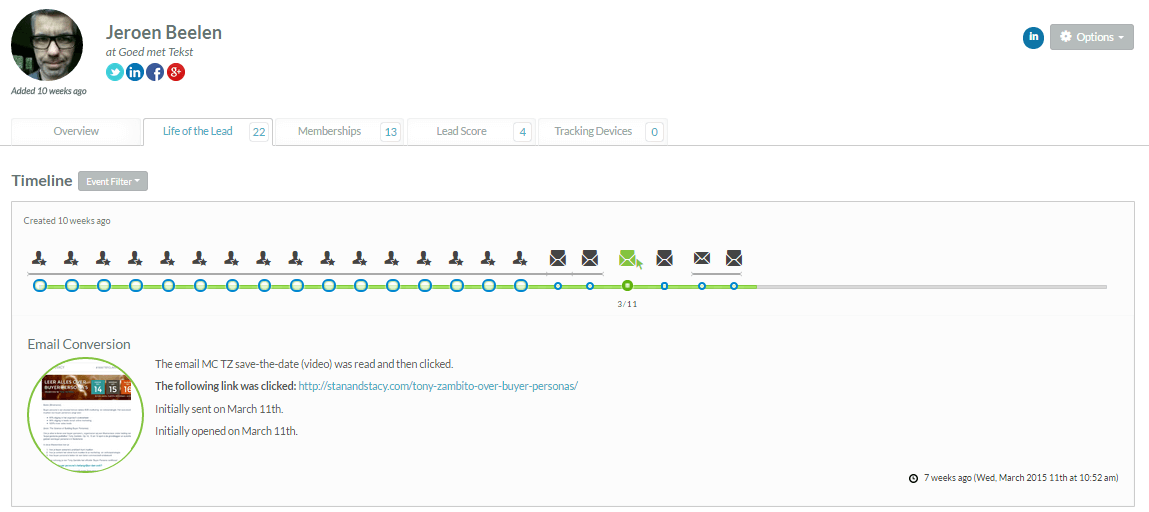Open the stanandstacy.com buyer personas link
Image resolution: width=1149 pixels, height=512 pixels.
(438, 386)
